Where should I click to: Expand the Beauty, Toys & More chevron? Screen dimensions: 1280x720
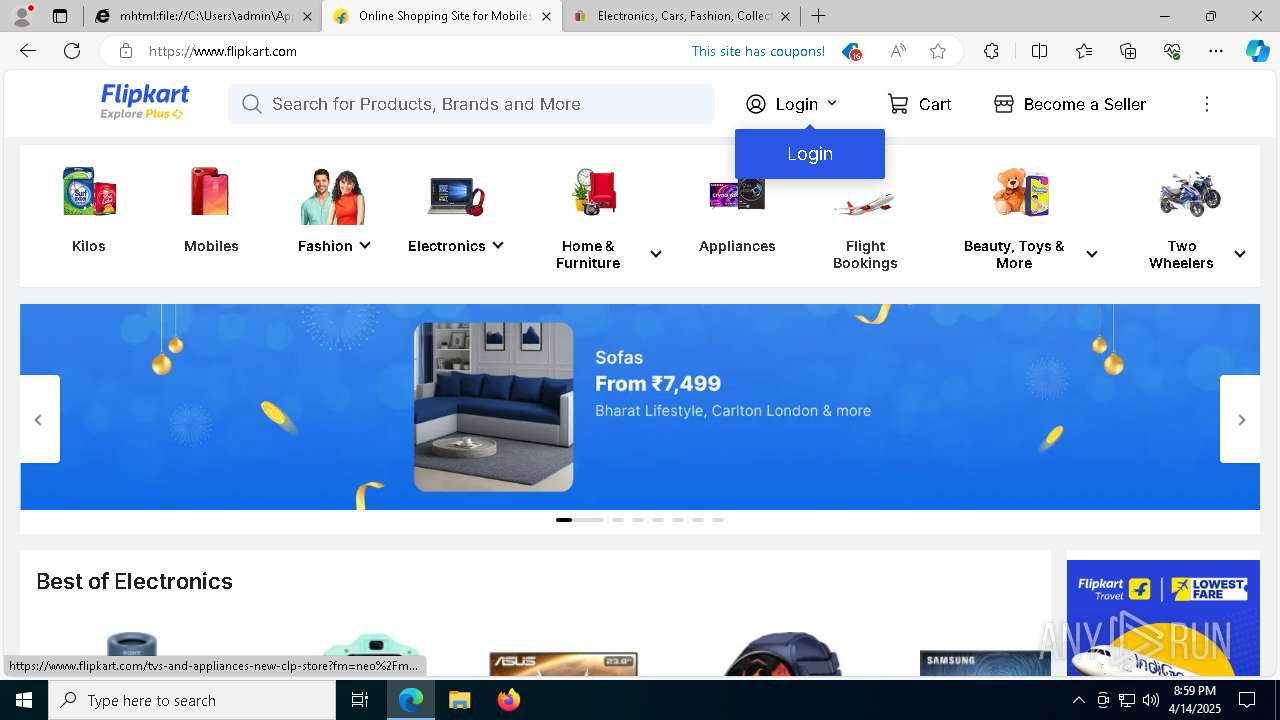tap(1092, 254)
